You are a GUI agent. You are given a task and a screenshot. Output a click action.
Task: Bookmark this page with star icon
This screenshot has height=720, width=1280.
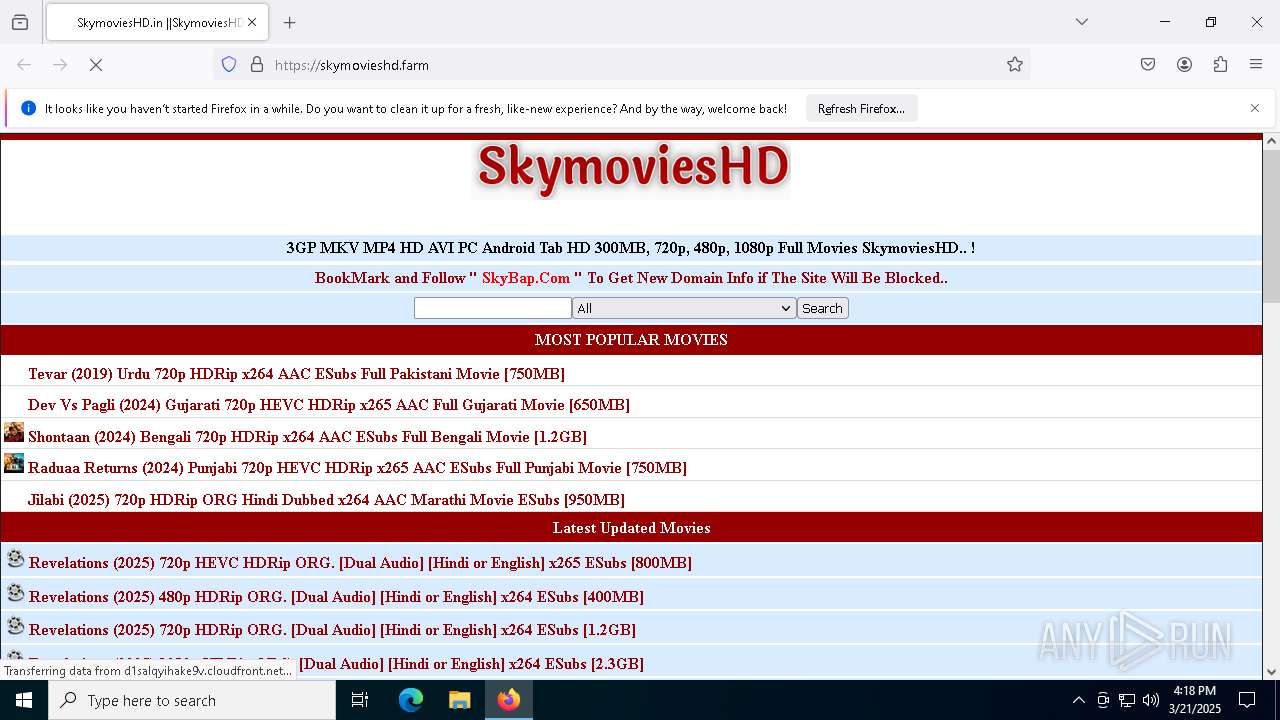pyautogui.click(x=1015, y=64)
